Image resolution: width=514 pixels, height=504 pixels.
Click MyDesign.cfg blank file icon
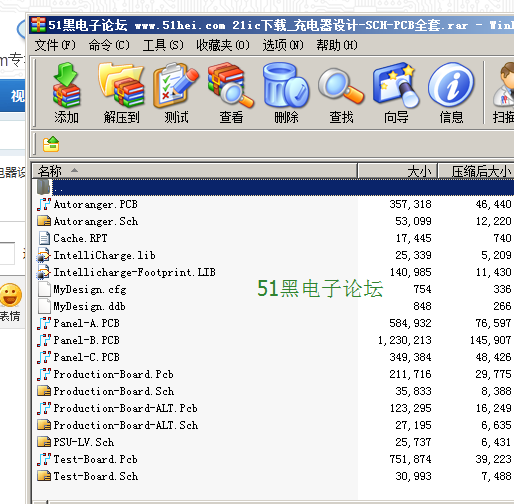pyautogui.click(x=44, y=289)
